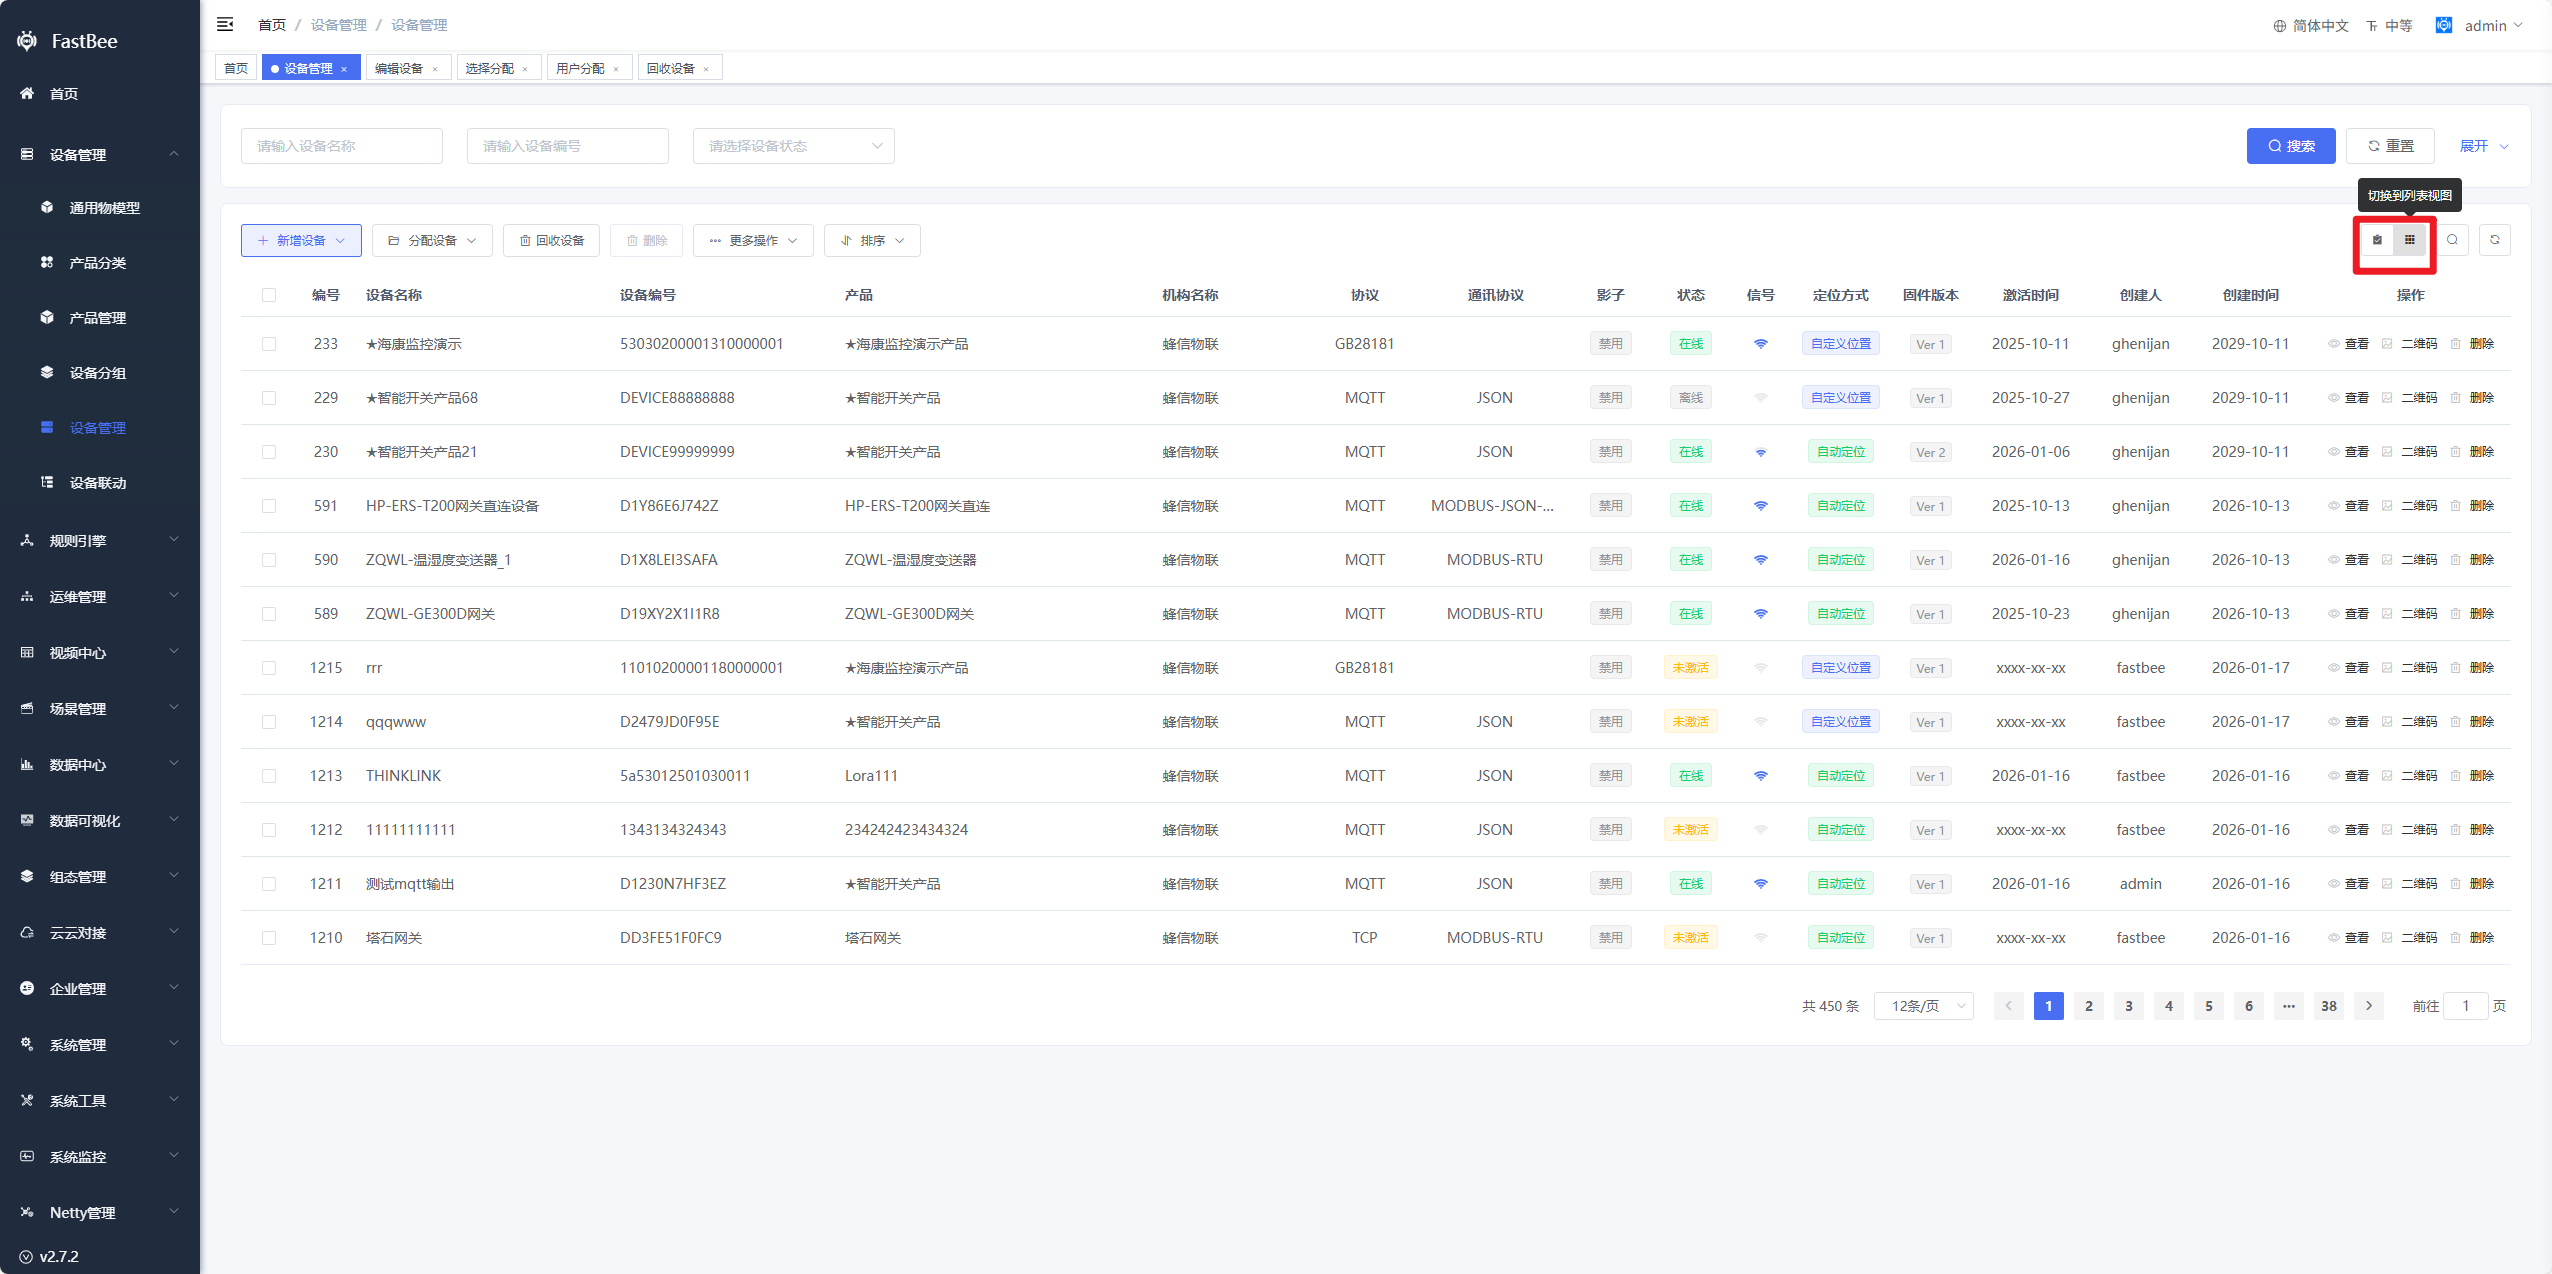This screenshot has width=2552, height=1274.
Task: Select the THINKLINK device row checkbox
Action: coord(269,776)
